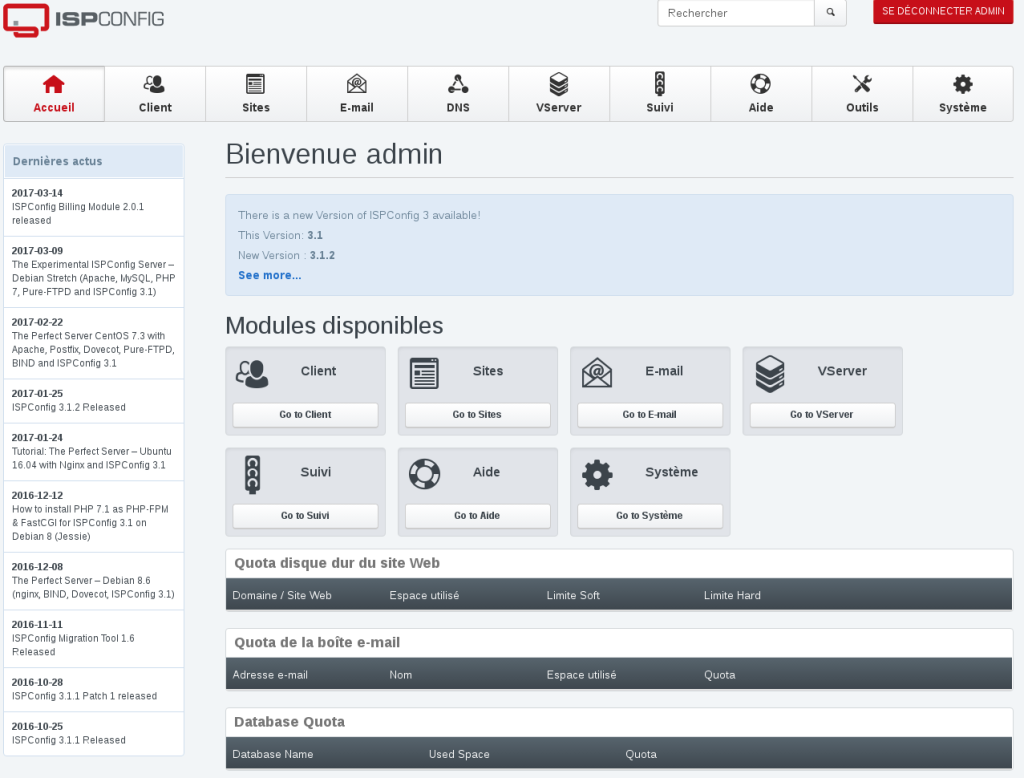Click the ISPConfig logo

(84, 20)
